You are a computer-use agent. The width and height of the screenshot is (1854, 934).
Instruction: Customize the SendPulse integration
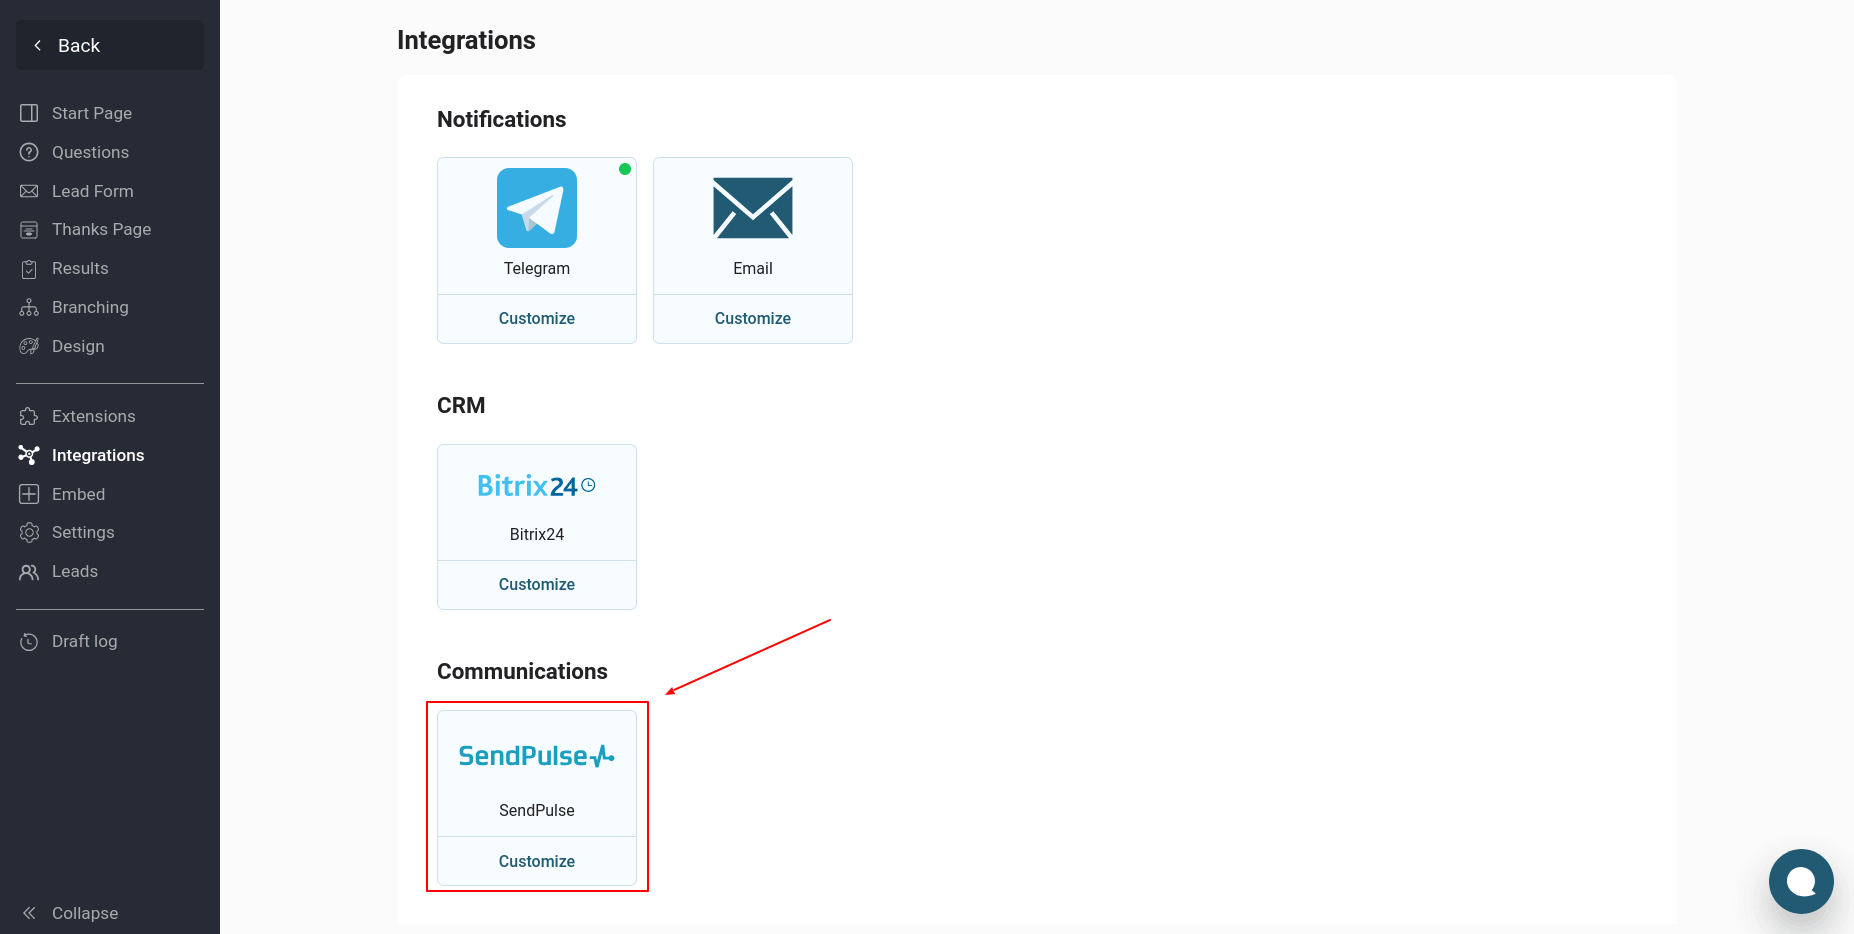(537, 861)
